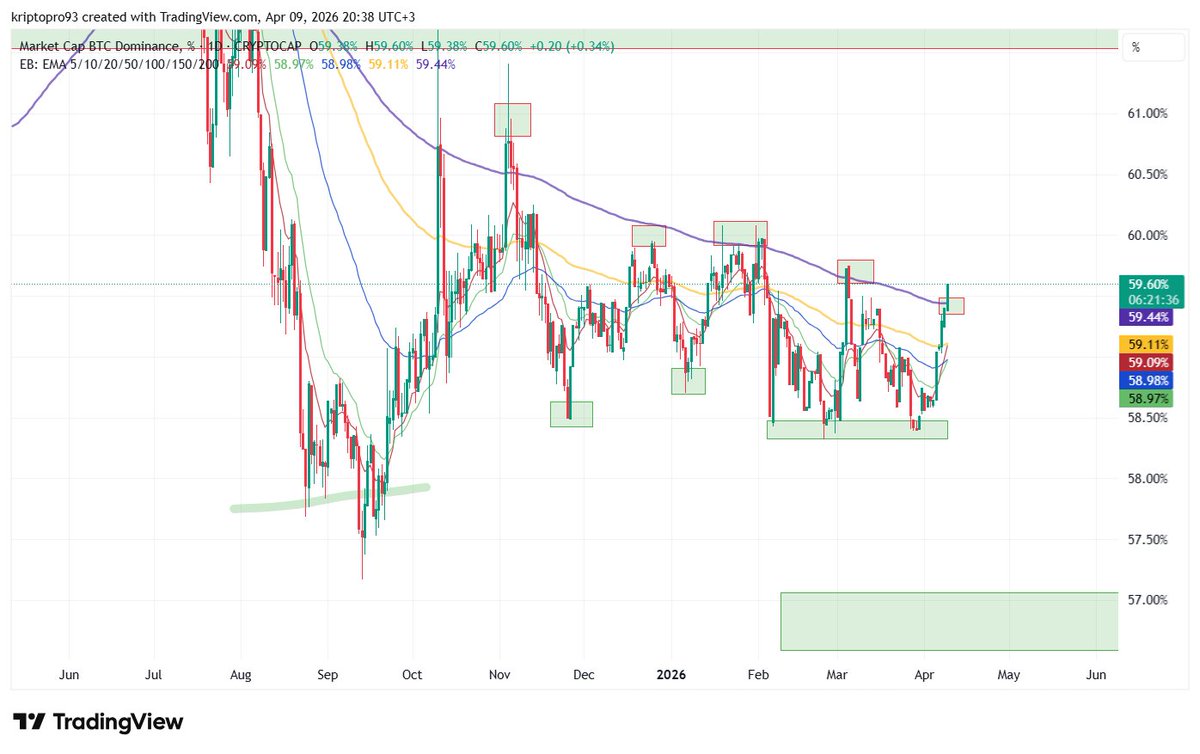Click the first Jun label on time axis
The image size is (1200, 754).
(70, 675)
